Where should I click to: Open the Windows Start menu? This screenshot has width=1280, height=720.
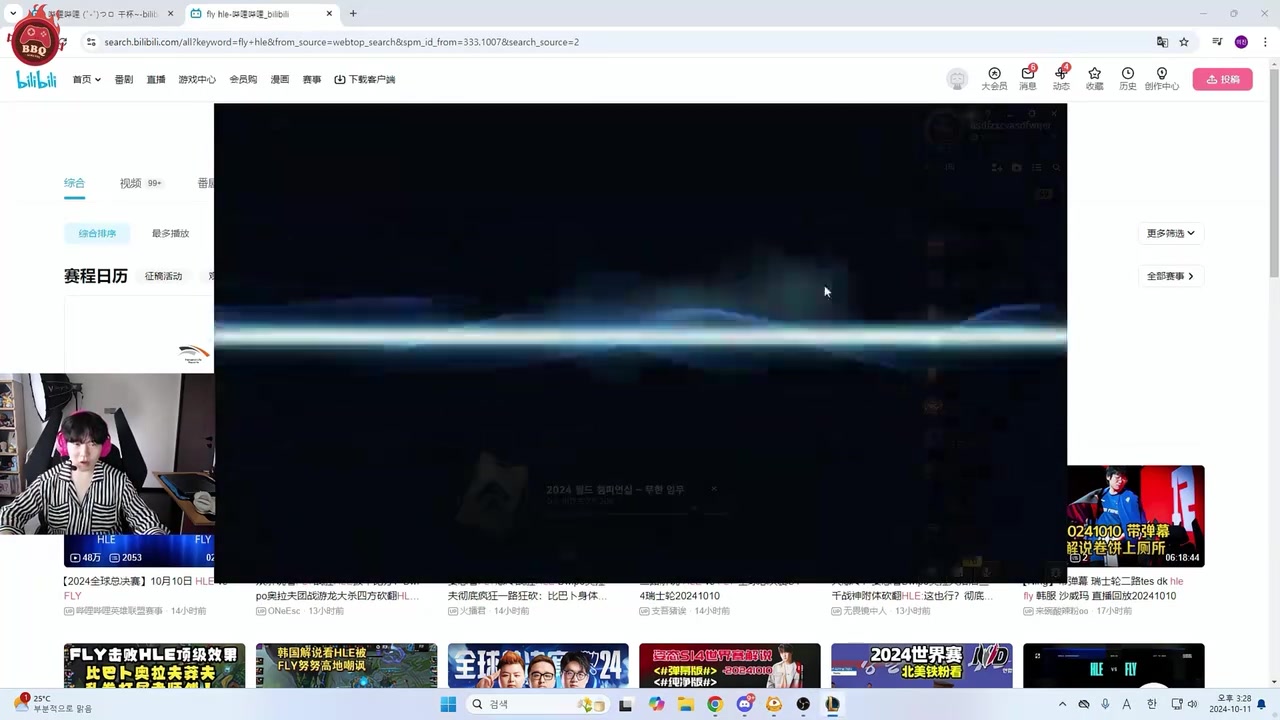coord(448,704)
